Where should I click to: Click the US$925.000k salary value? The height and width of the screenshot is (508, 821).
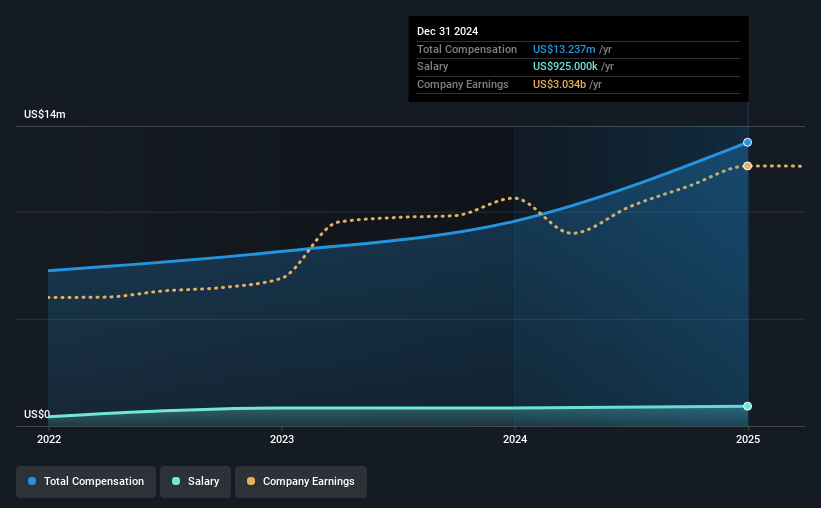[565, 67]
